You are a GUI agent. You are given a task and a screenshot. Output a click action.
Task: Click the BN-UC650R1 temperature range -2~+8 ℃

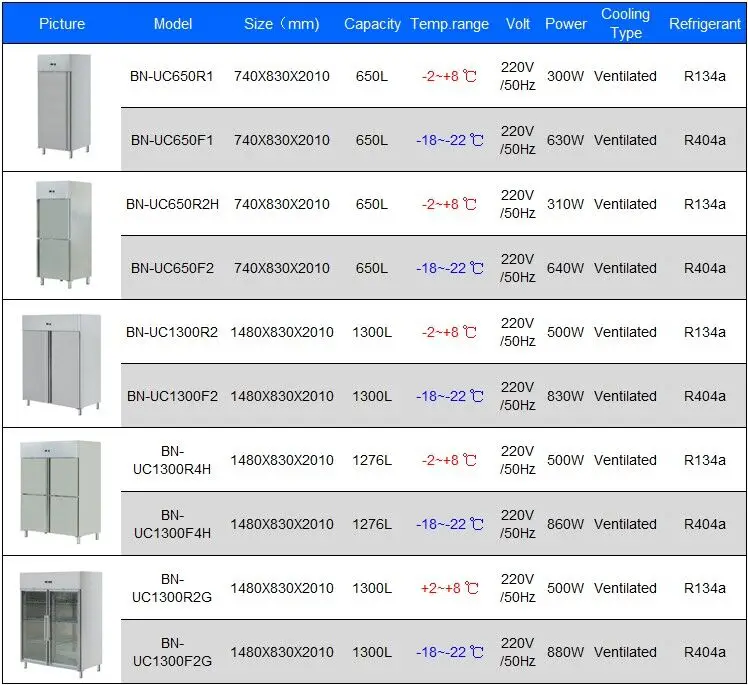click(x=449, y=76)
